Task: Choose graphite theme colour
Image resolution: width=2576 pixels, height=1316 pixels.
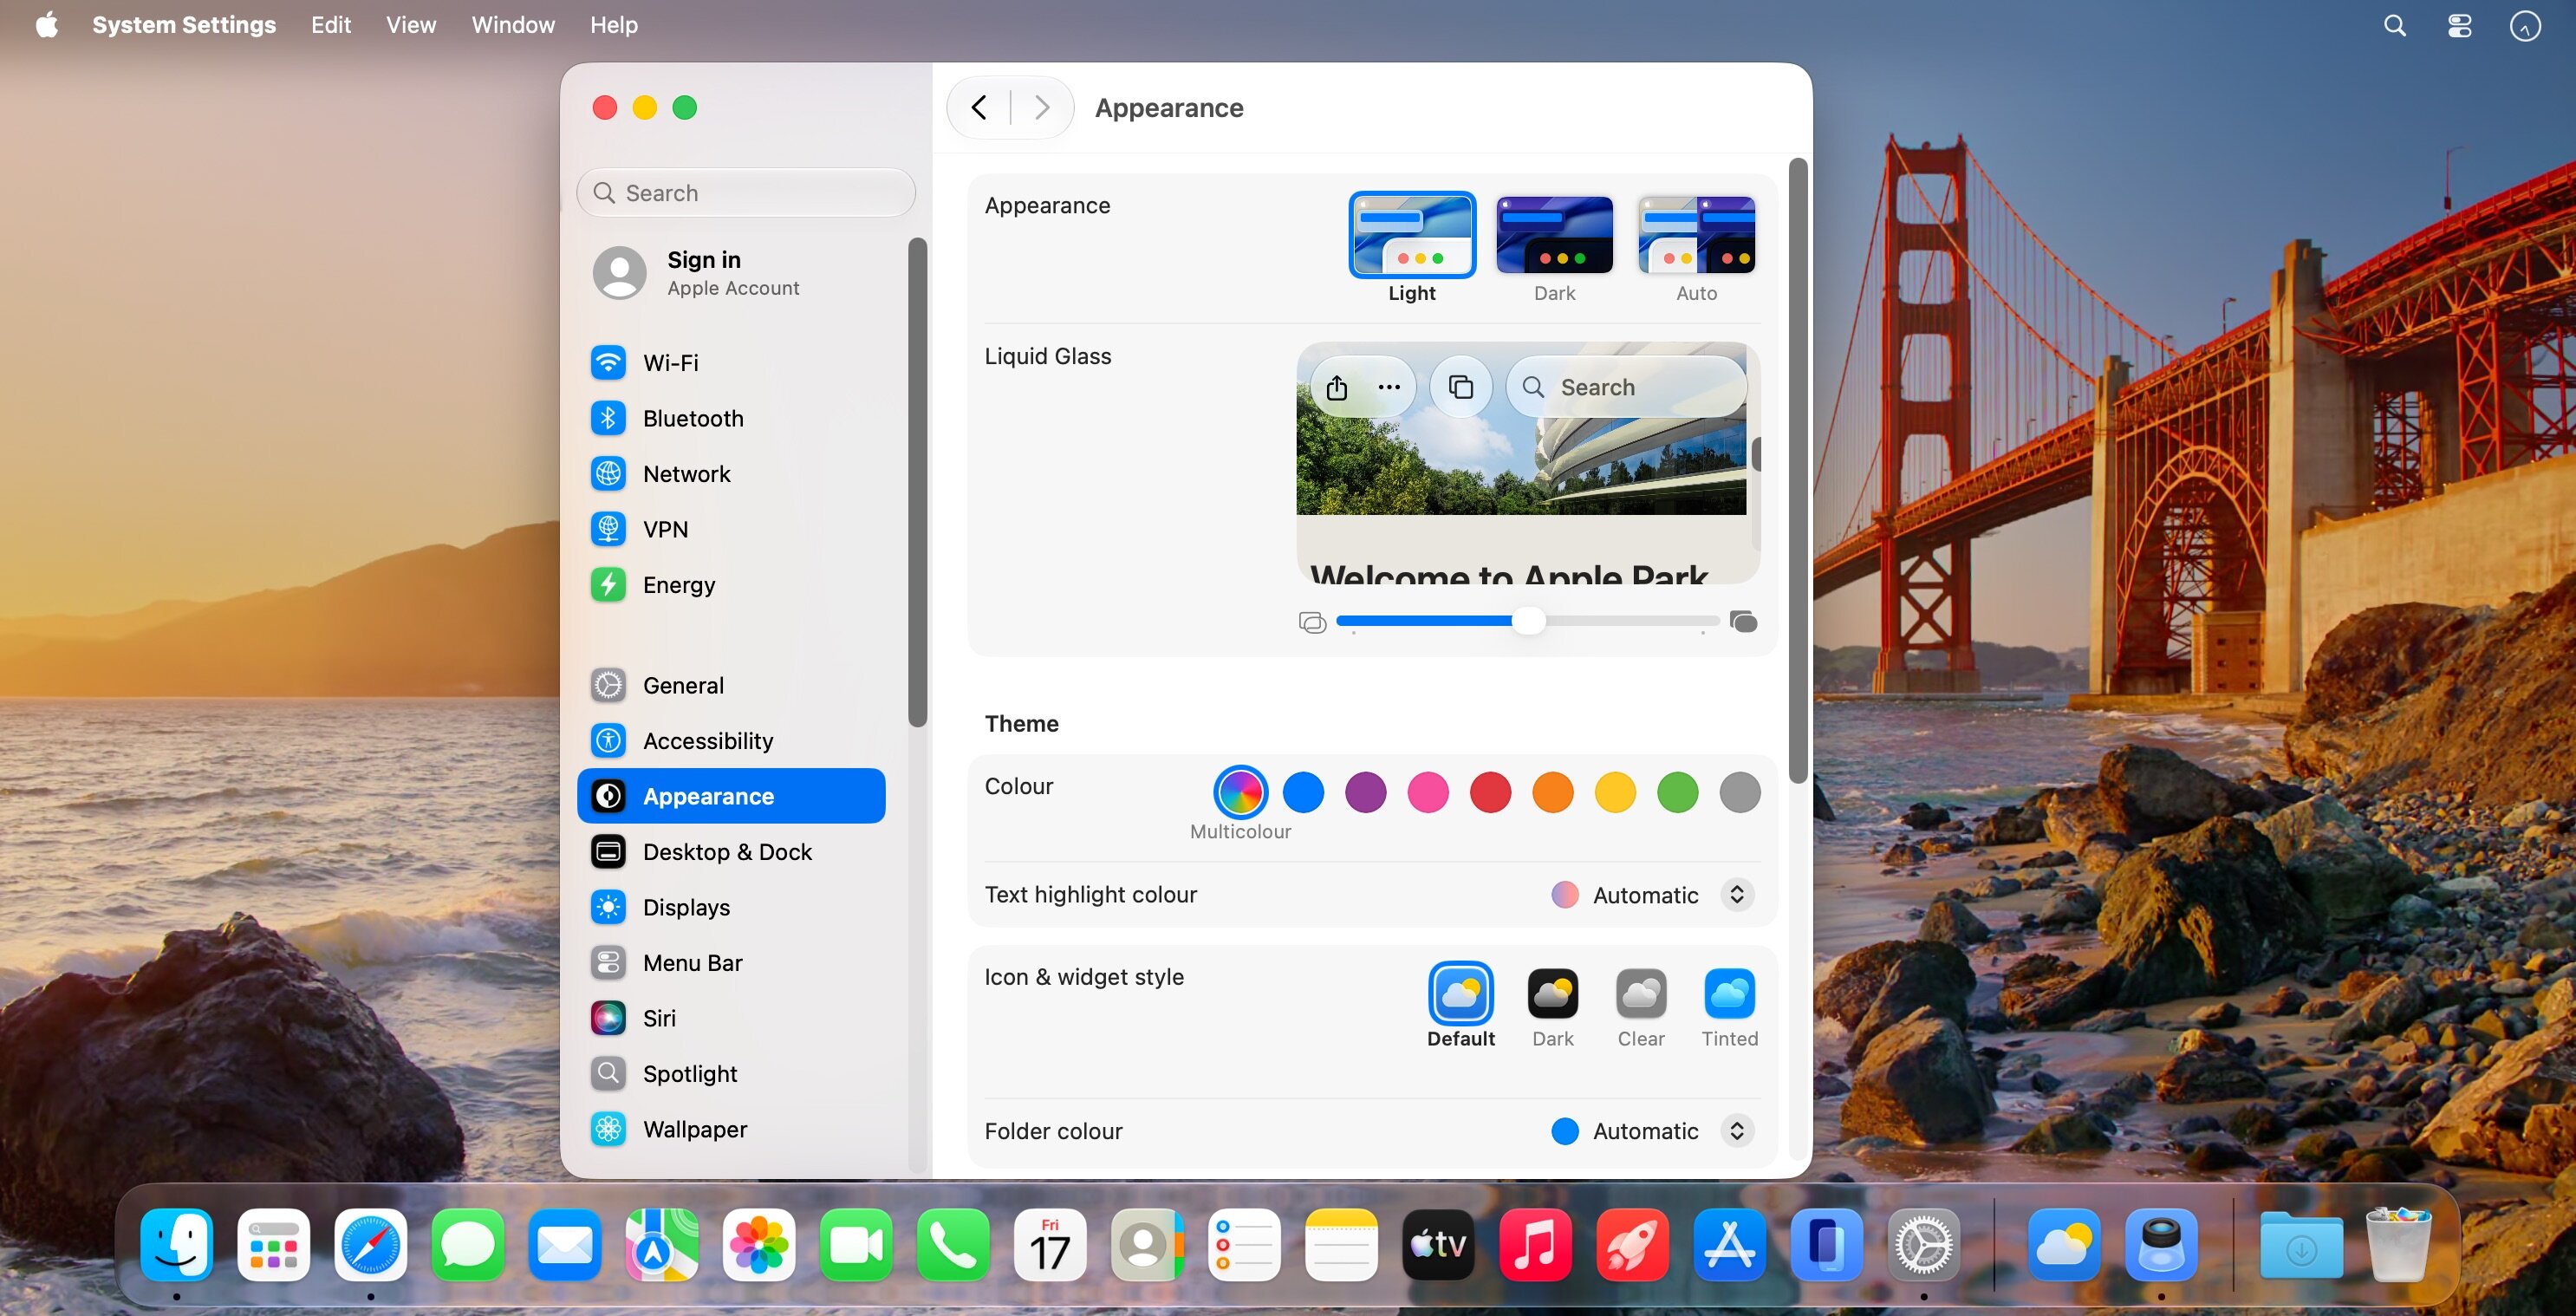Action: point(1740,792)
